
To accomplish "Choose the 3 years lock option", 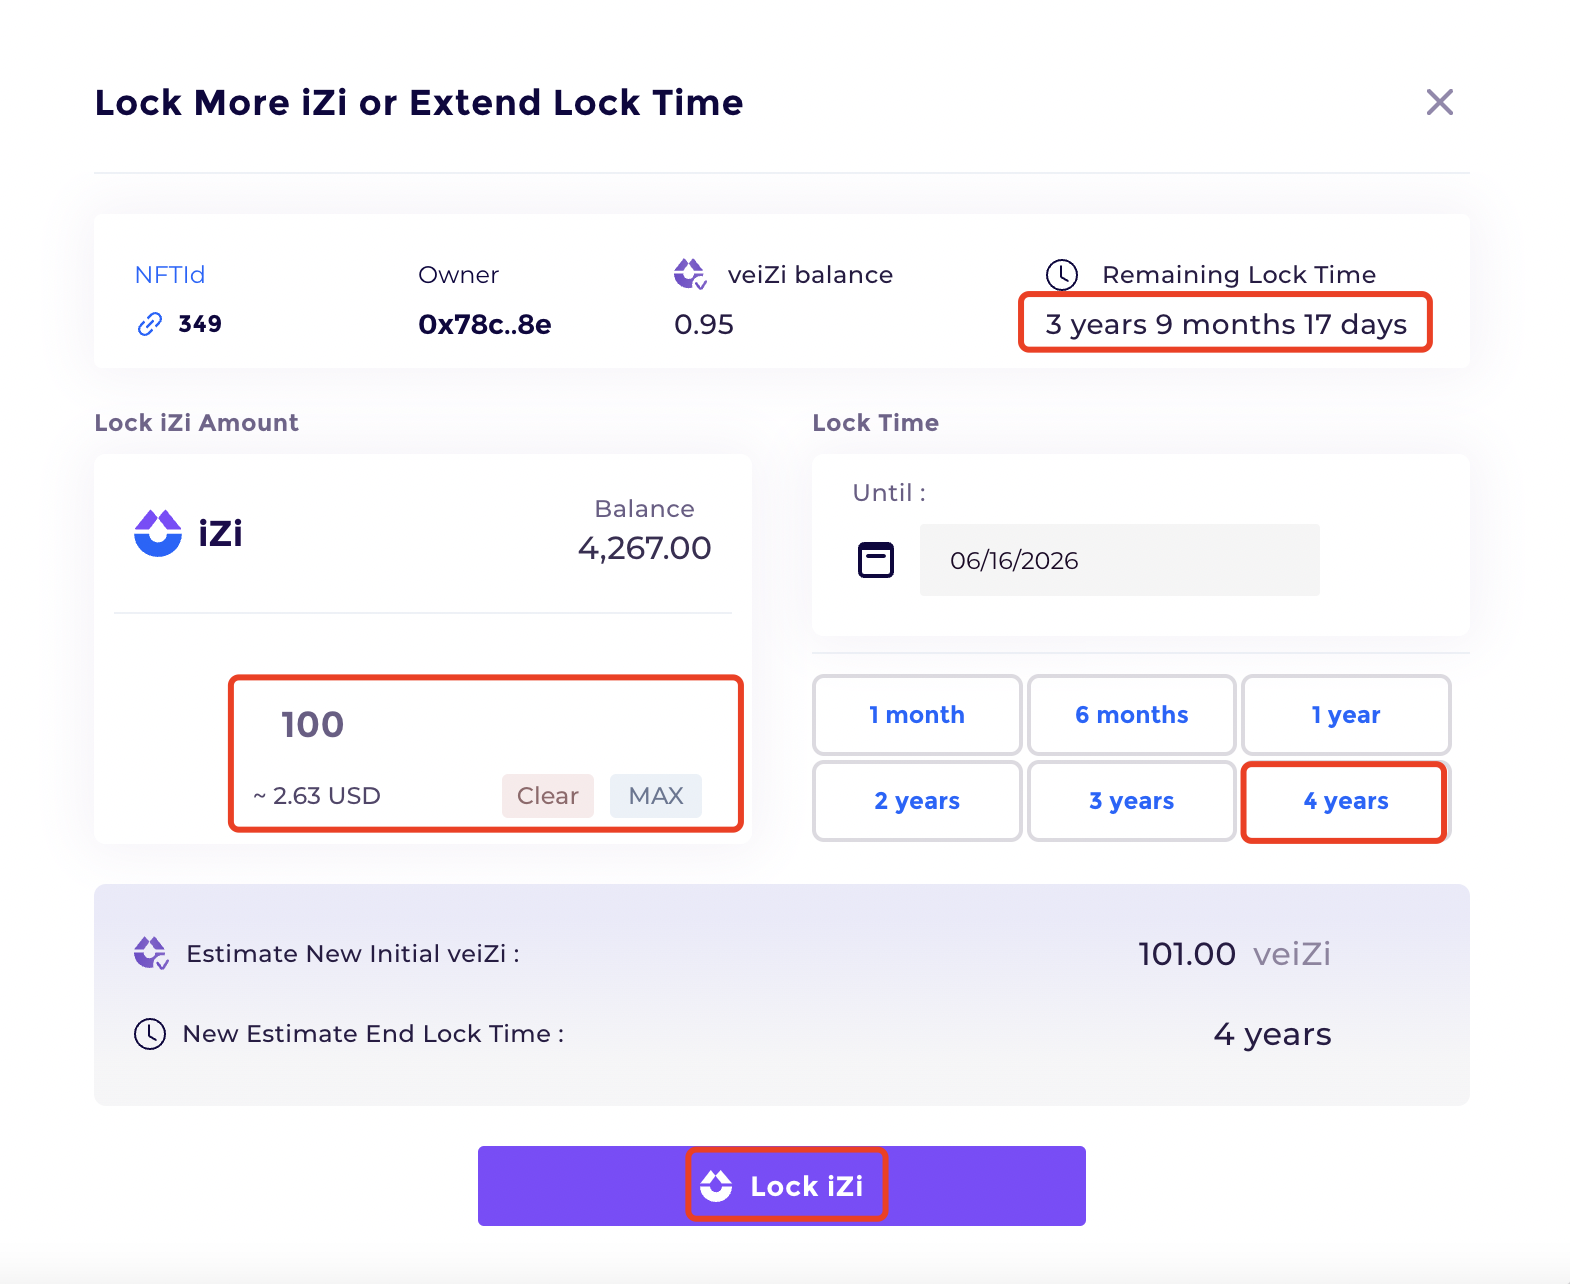I will click(1131, 801).
